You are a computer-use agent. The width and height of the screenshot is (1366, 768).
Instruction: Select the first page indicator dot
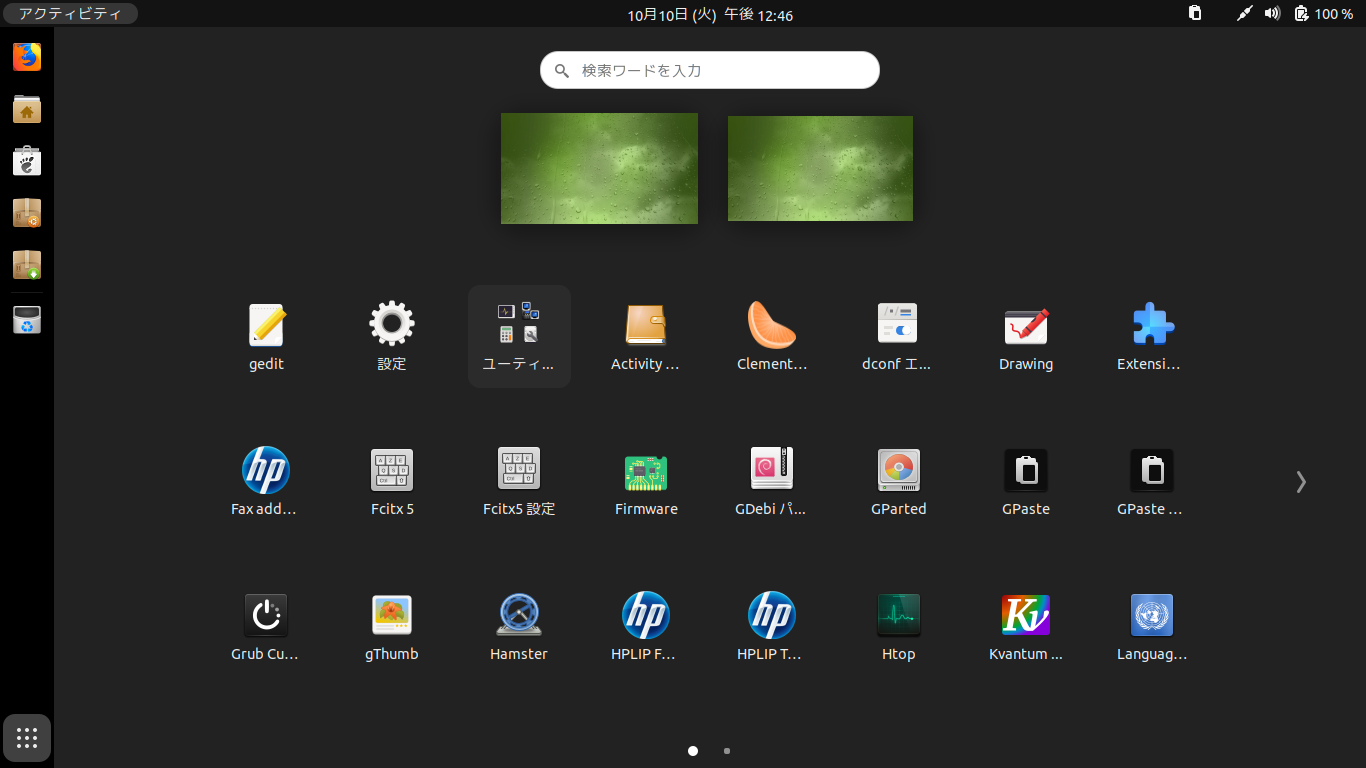pyautogui.click(x=693, y=751)
